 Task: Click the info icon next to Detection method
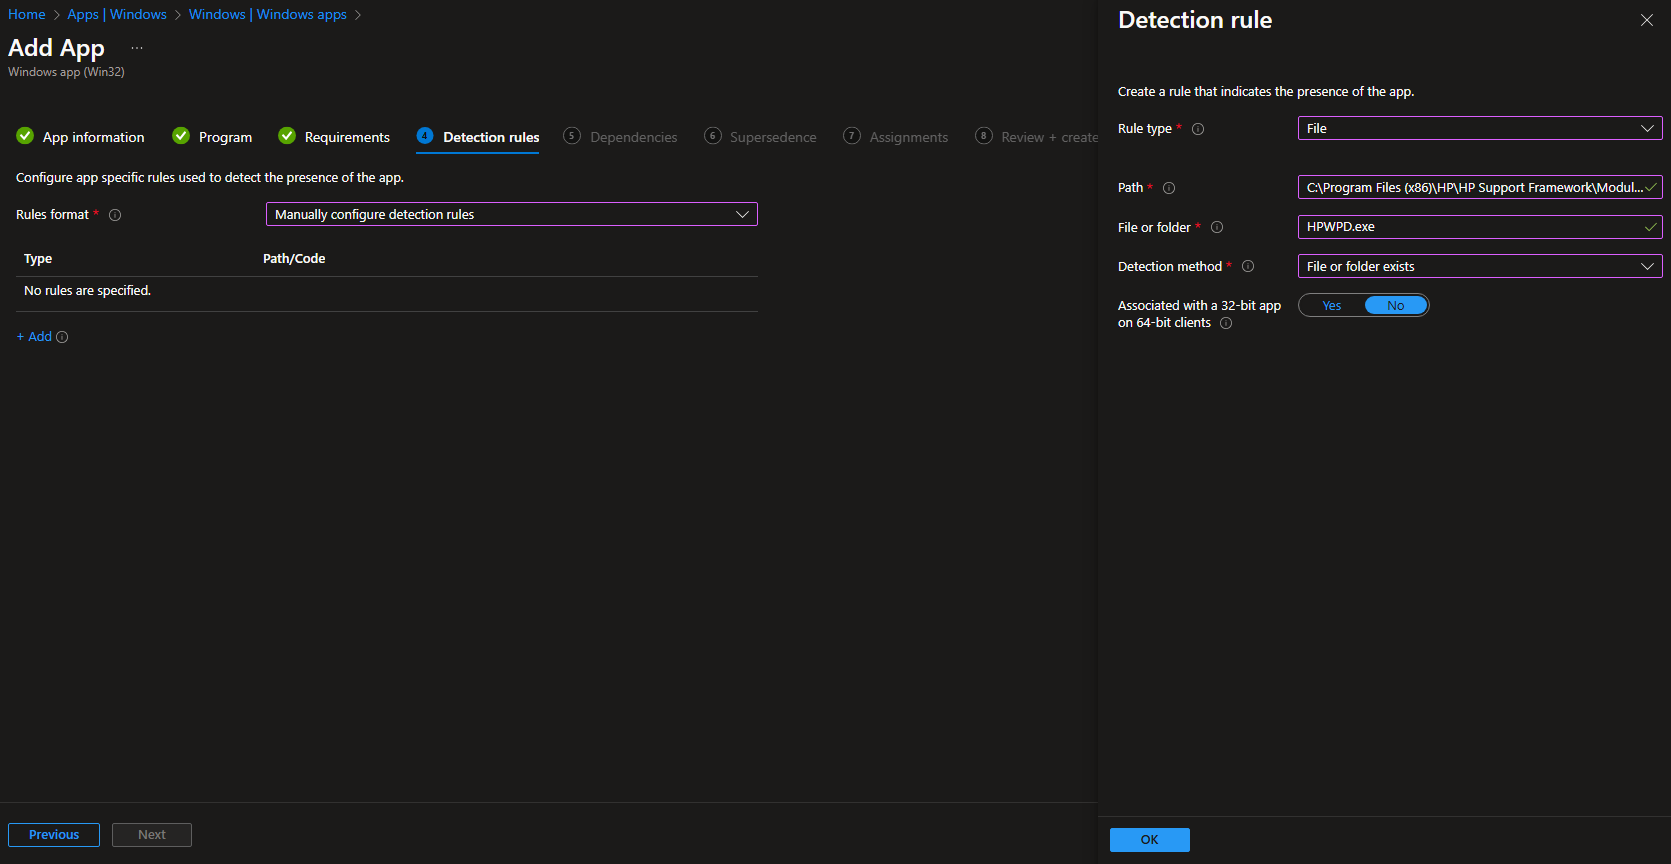(x=1248, y=266)
